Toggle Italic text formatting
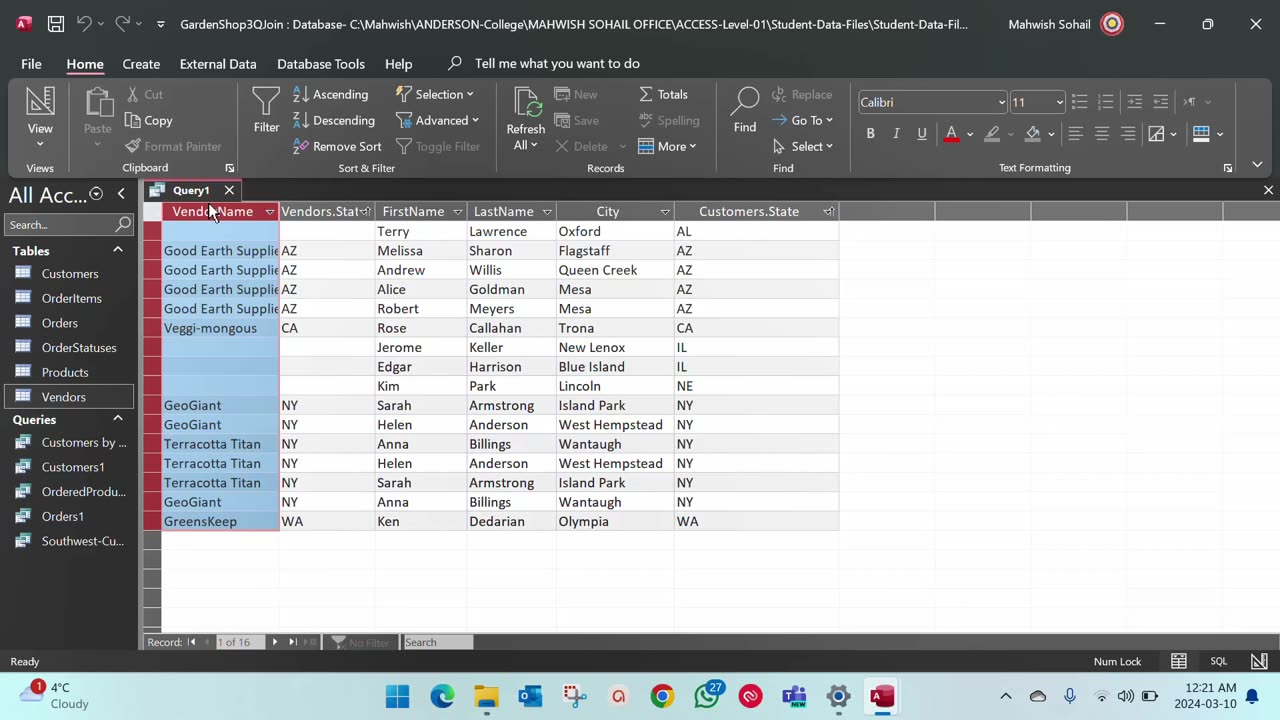Viewport: 1280px width, 720px height. (896, 133)
